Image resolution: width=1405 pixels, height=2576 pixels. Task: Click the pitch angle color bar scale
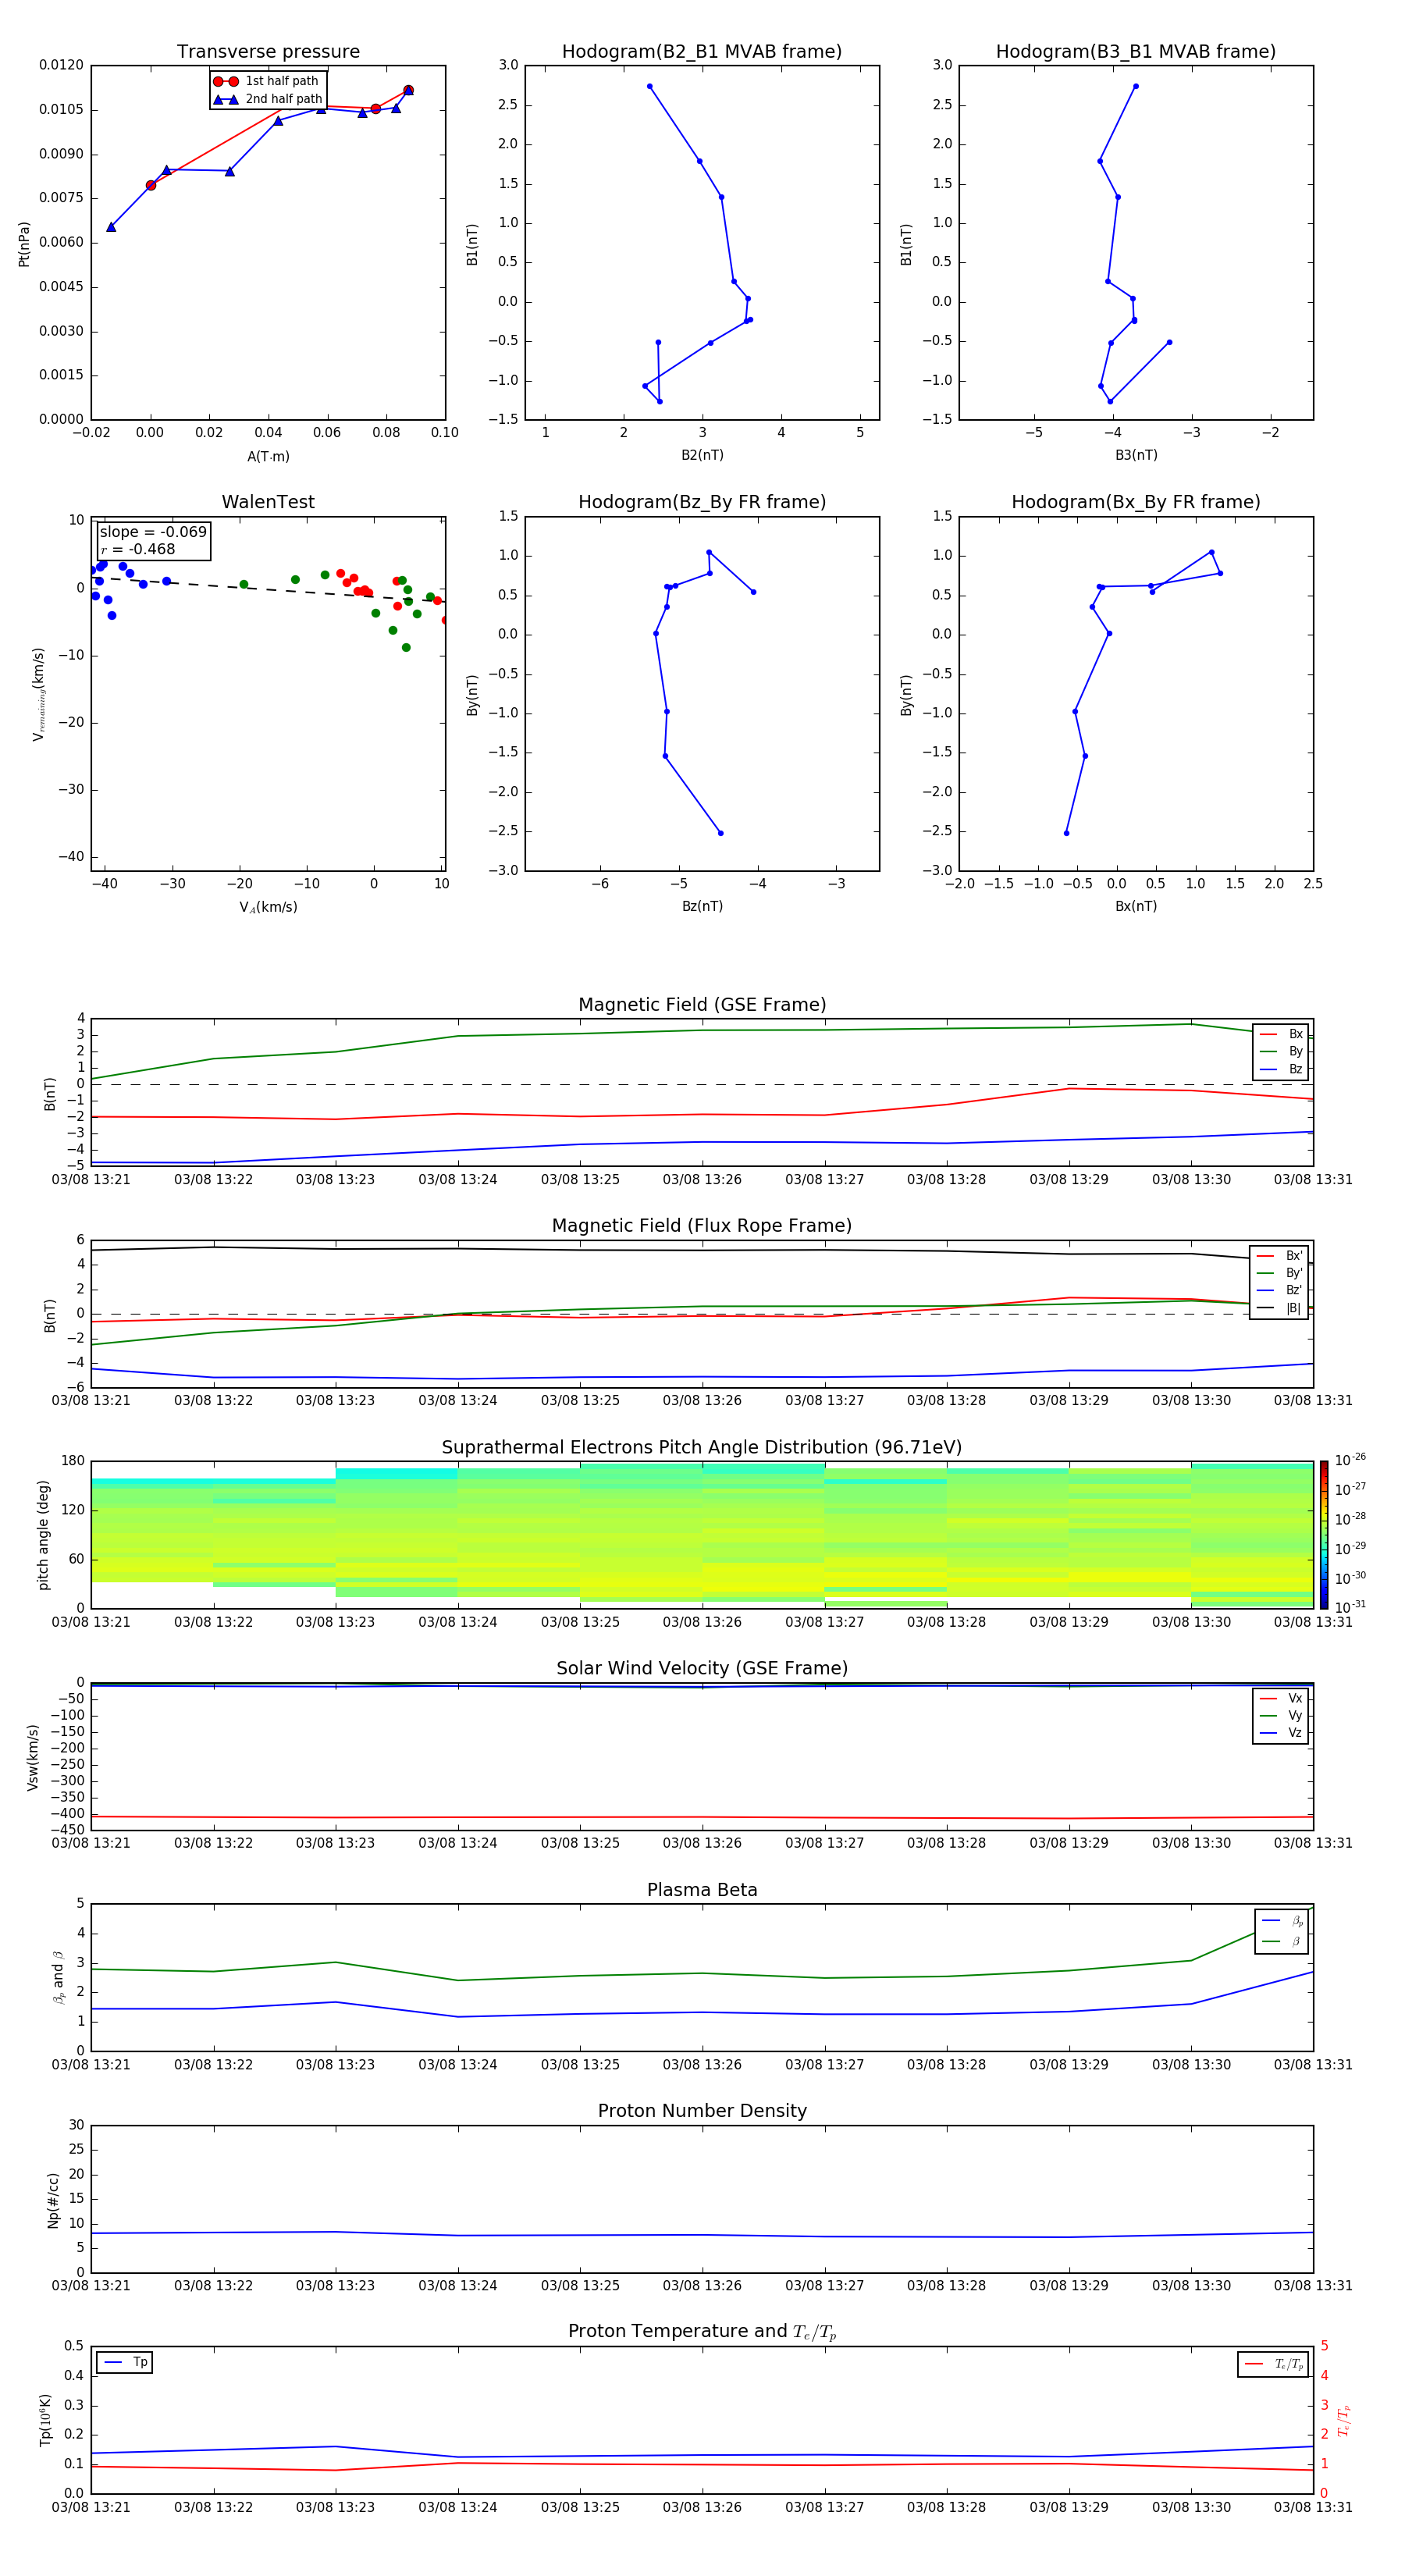pyautogui.click(x=1324, y=1534)
